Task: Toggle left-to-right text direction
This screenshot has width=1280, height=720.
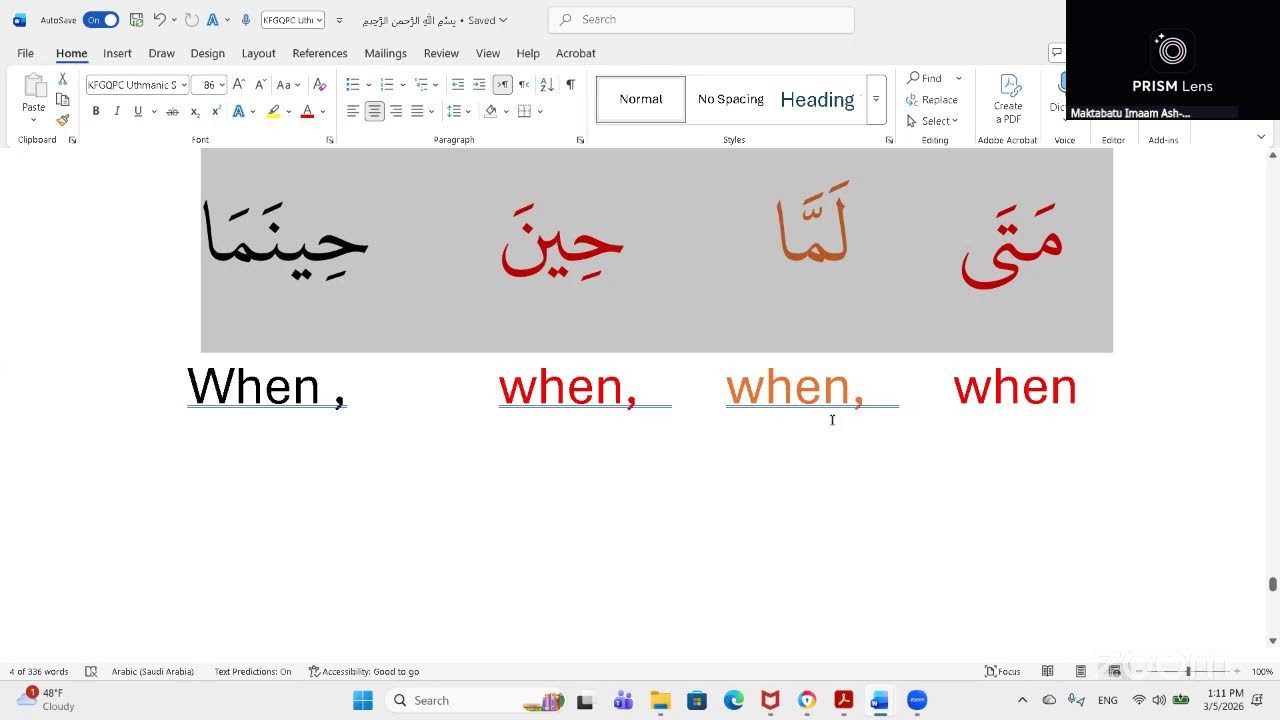Action: coord(503,85)
